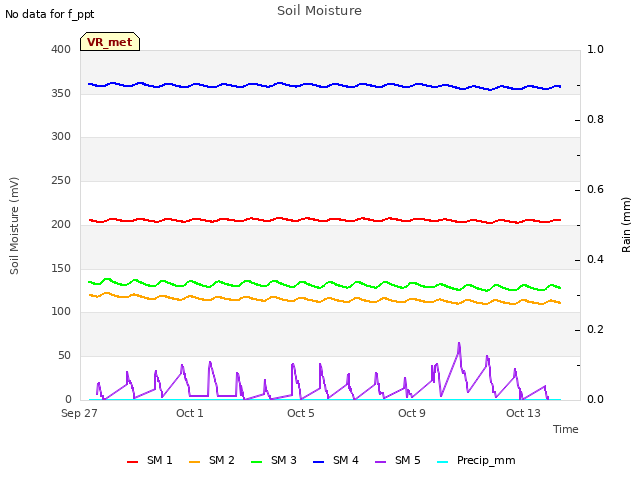Image resolution: width=640 pixels, height=480 pixels.
Task: Click the Oct 13 x-axis tick label
Action: tap(523, 413)
